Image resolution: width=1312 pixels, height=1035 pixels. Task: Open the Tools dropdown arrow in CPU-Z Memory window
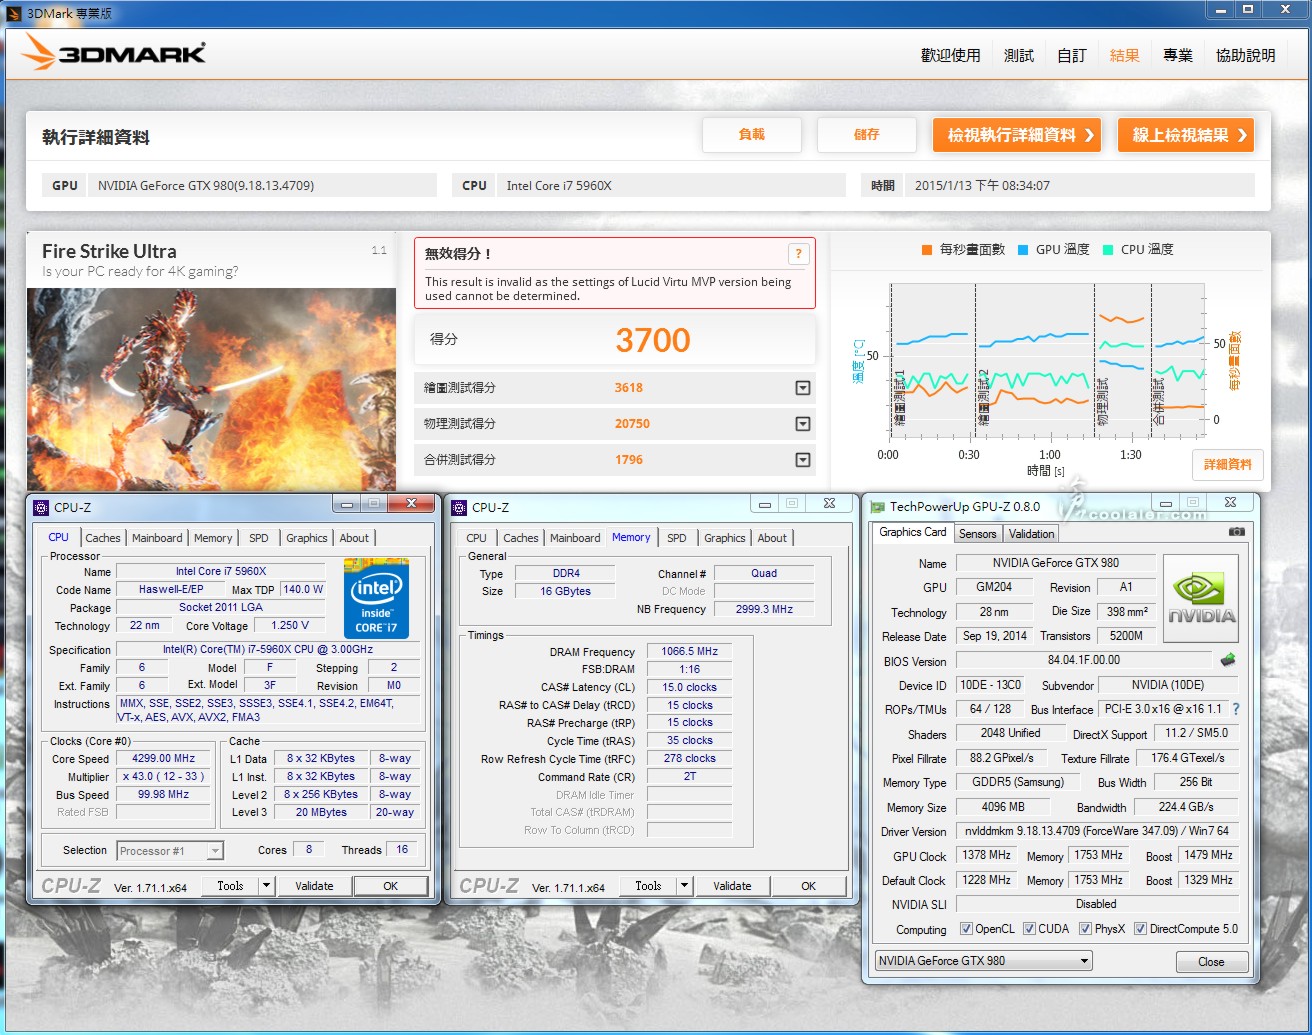pyautogui.click(x=684, y=886)
